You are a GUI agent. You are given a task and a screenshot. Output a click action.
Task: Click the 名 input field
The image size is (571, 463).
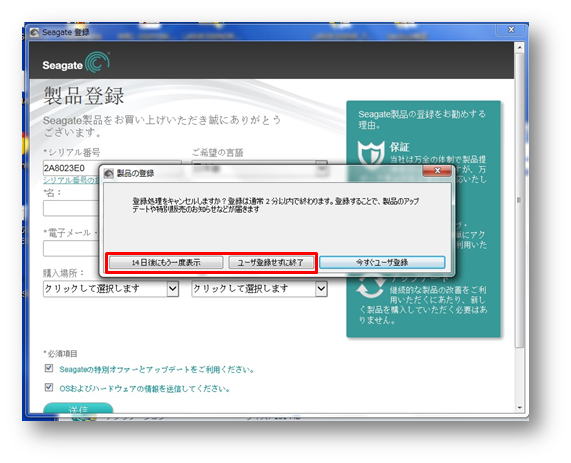[71, 208]
